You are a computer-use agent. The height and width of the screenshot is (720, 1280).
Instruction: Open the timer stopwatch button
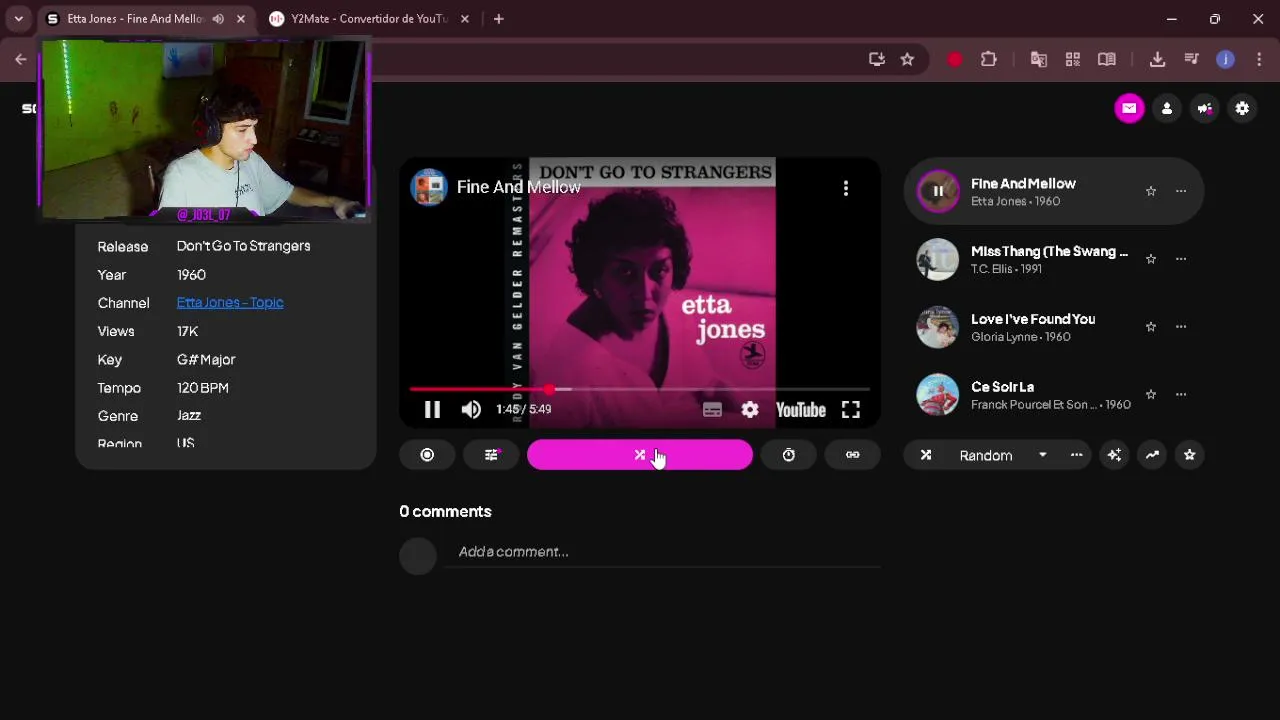(789, 455)
